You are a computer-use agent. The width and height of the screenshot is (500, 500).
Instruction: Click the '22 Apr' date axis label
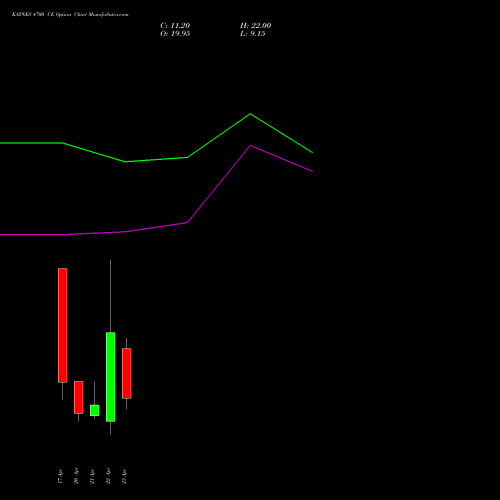[108, 476]
